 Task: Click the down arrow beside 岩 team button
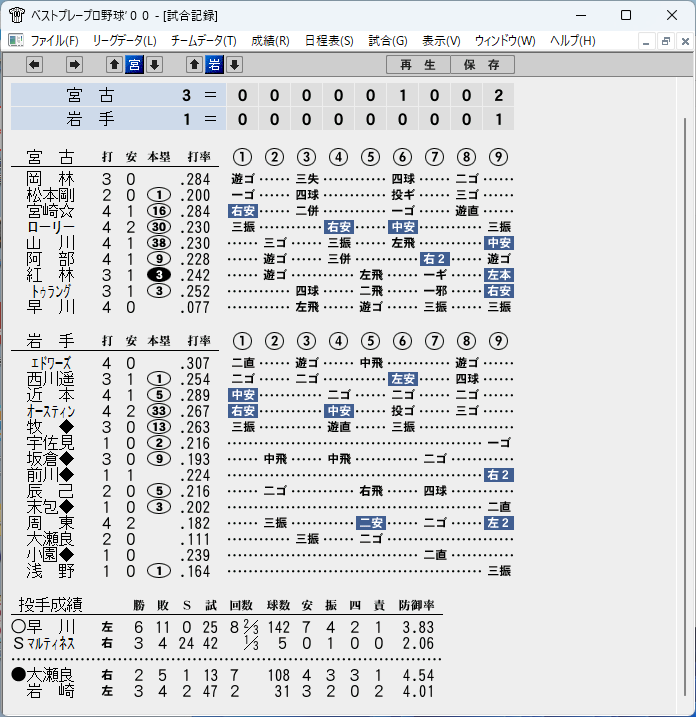pyautogui.click(x=235, y=64)
